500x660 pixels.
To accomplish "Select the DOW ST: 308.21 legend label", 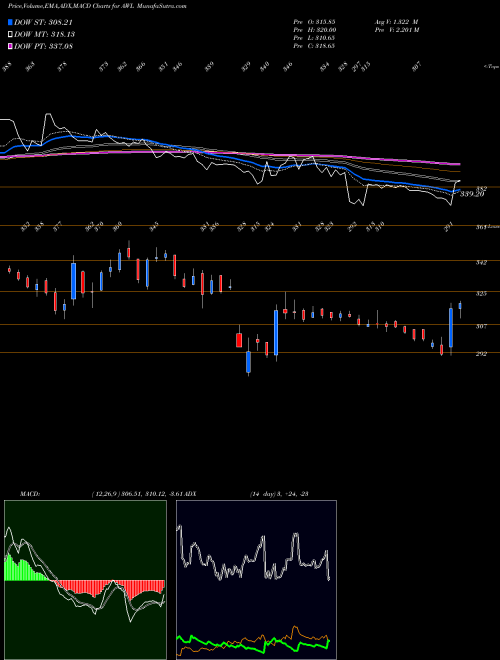I will click(43, 22).
